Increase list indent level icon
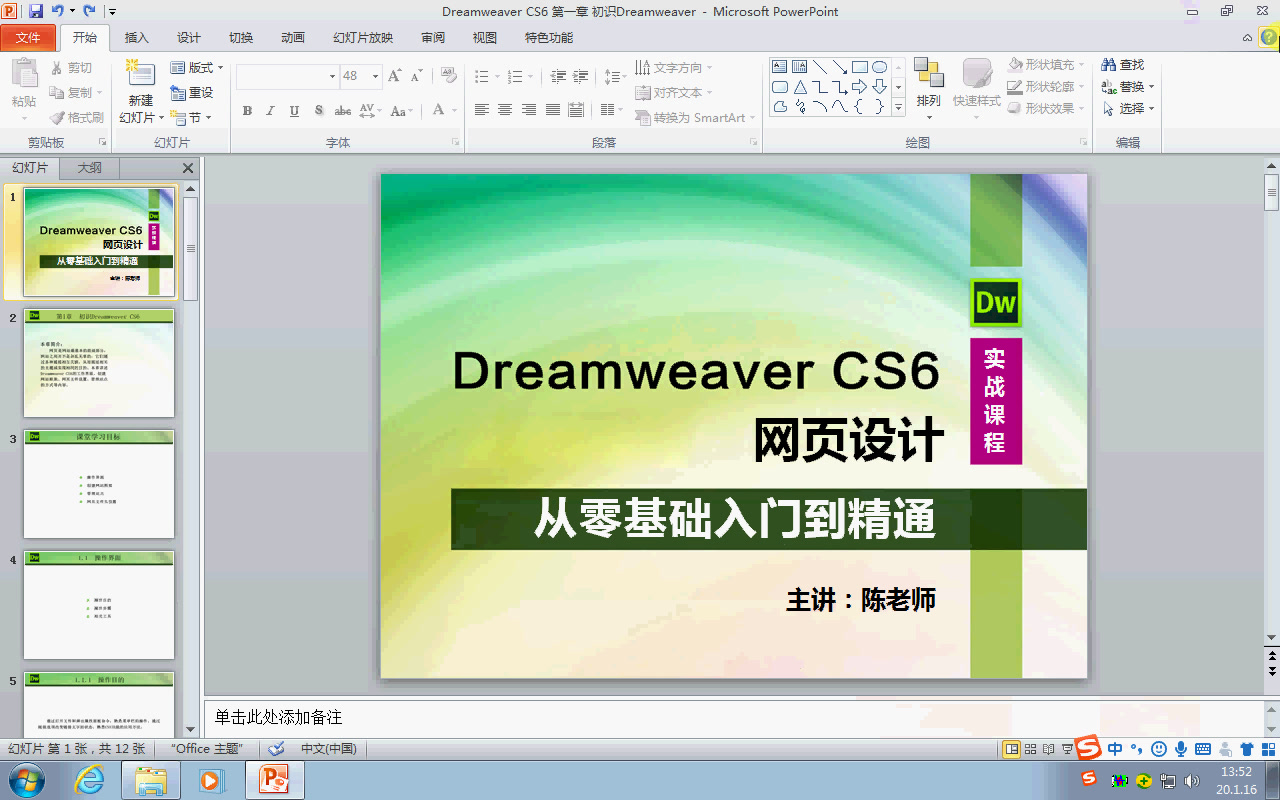Screen dimensions: 1280x800 pos(582,76)
